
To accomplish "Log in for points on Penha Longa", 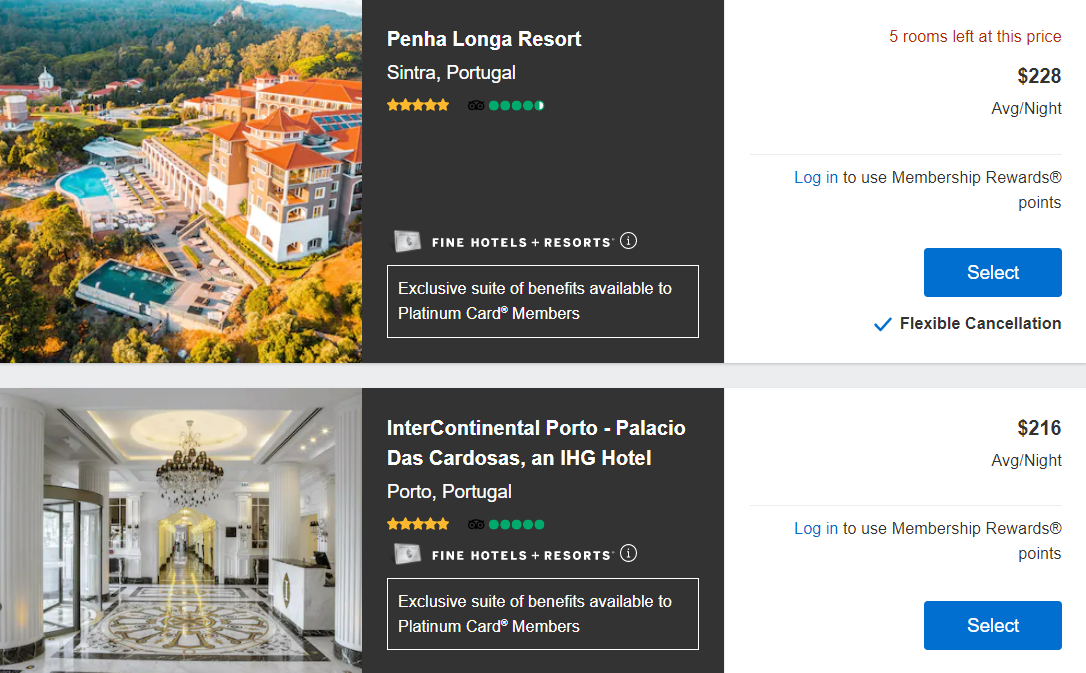I will [x=815, y=178].
